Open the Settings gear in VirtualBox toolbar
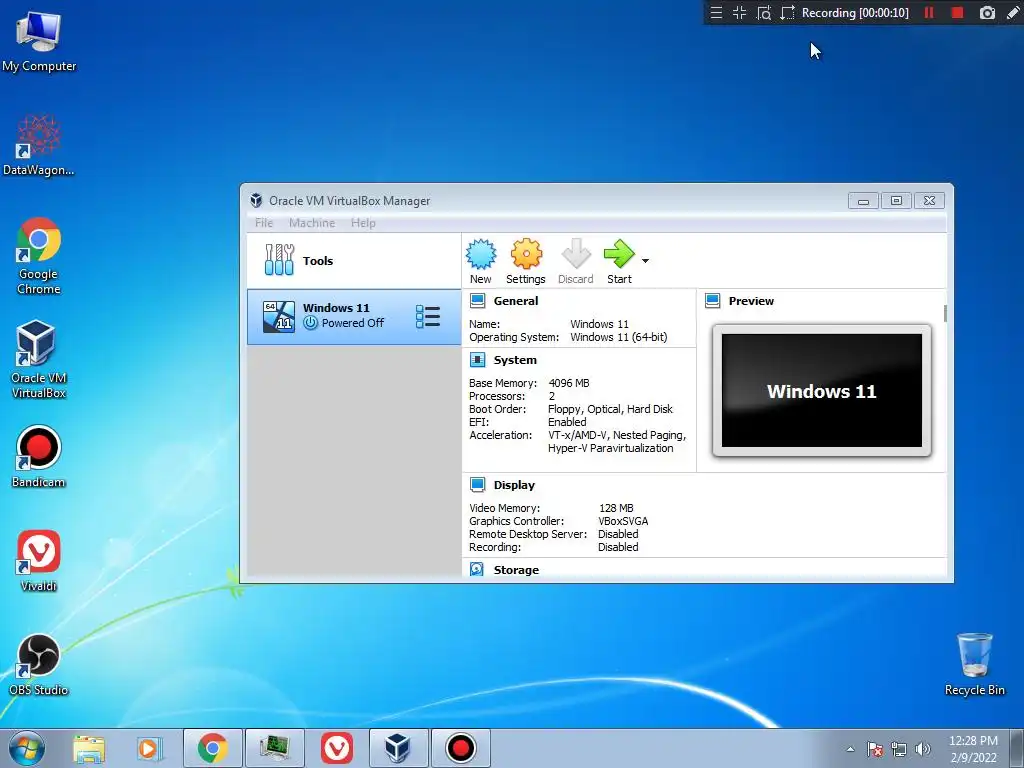 tap(526, 261)
